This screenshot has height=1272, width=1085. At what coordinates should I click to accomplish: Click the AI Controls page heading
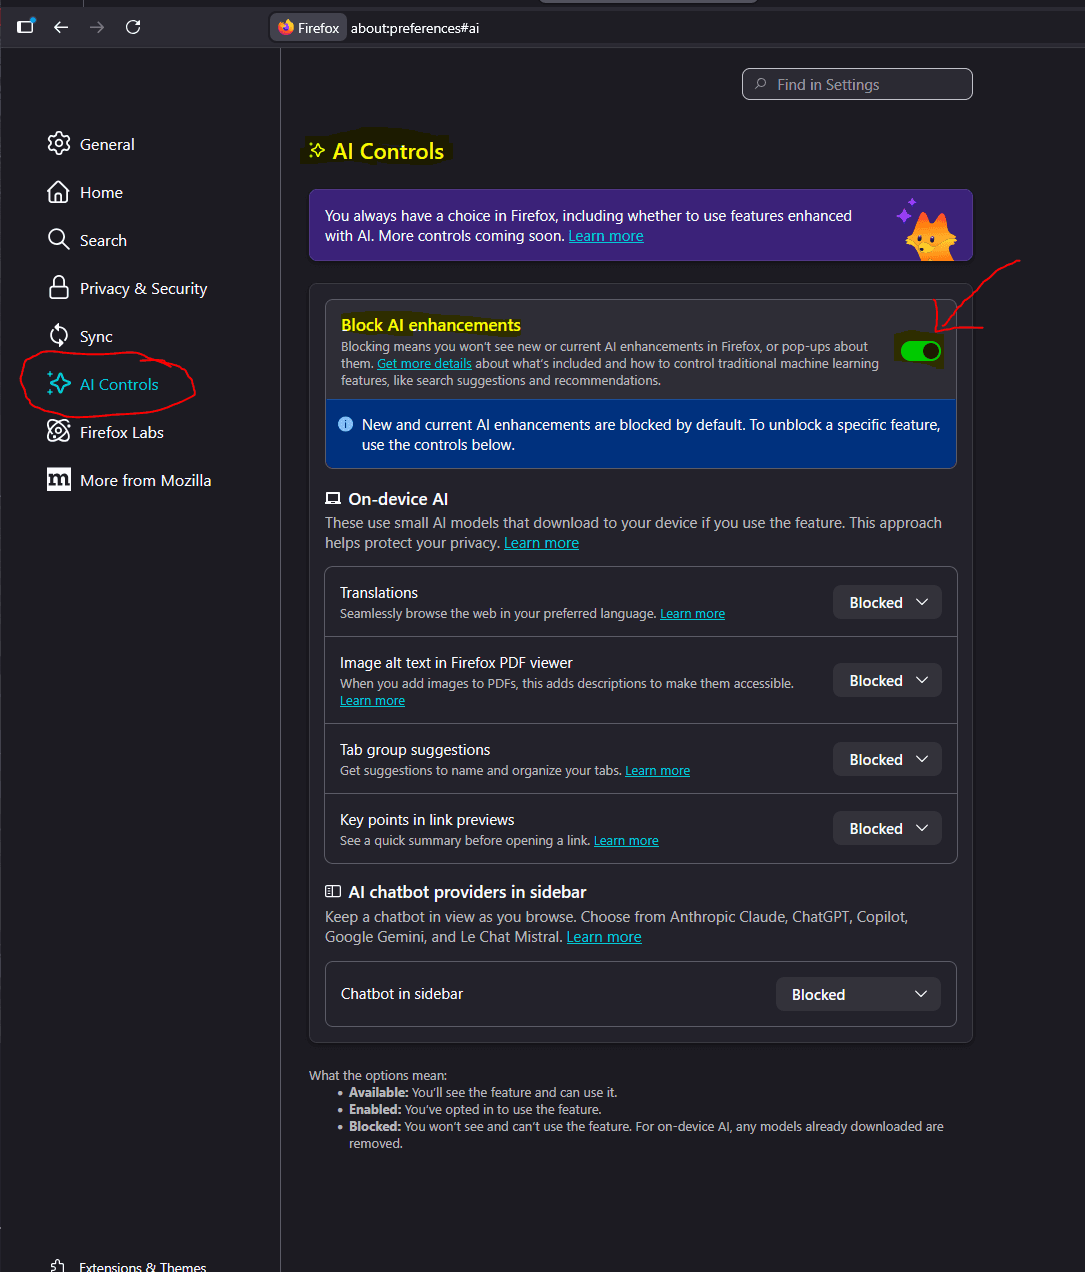click(x=388, y=151)
